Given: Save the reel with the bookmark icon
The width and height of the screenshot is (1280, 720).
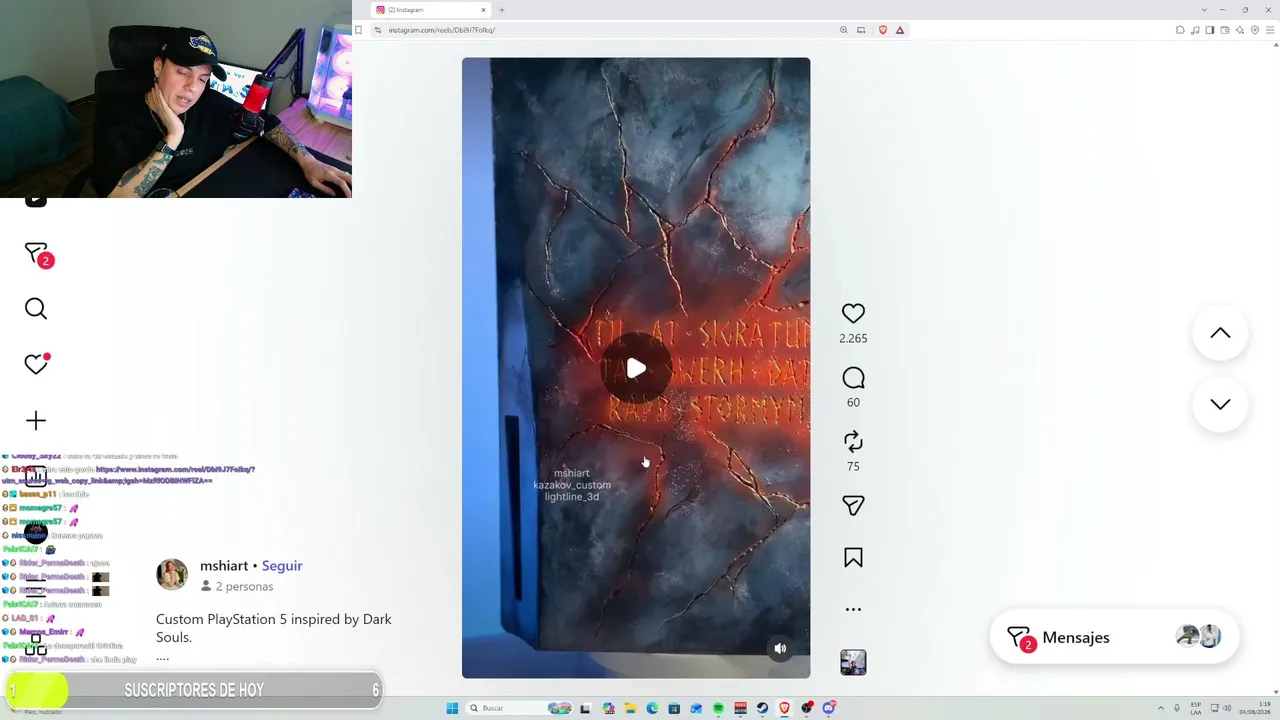Looking at the screenshot, I should point(853,558).
